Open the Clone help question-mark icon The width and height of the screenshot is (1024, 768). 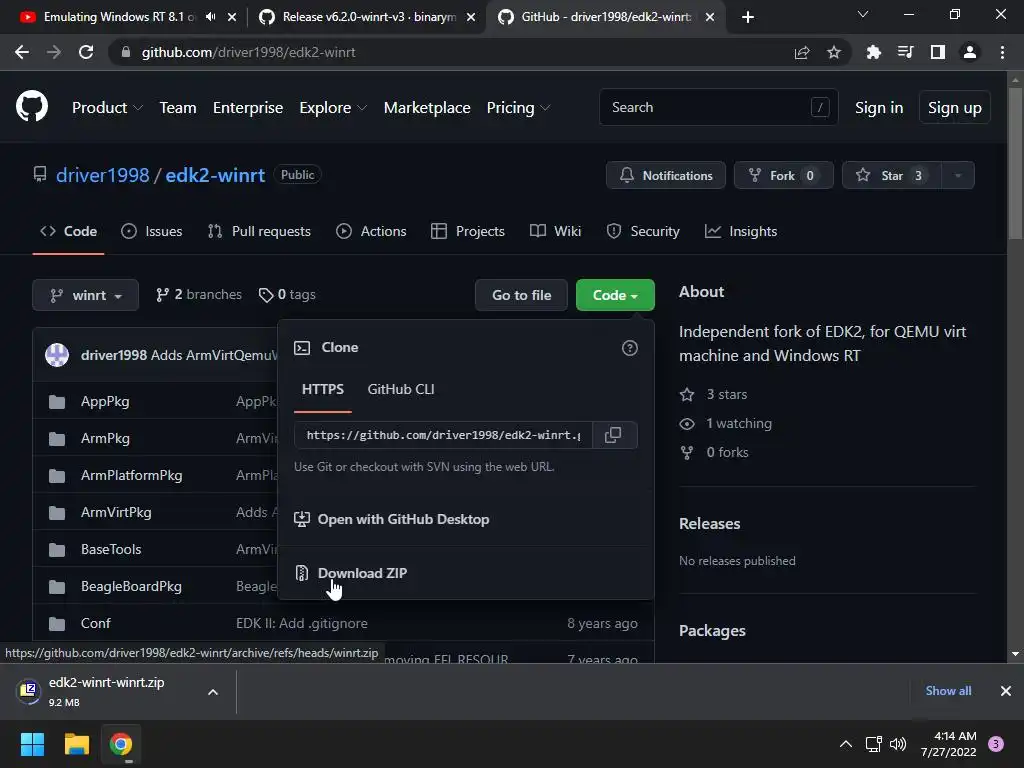(x=630, y=348)
